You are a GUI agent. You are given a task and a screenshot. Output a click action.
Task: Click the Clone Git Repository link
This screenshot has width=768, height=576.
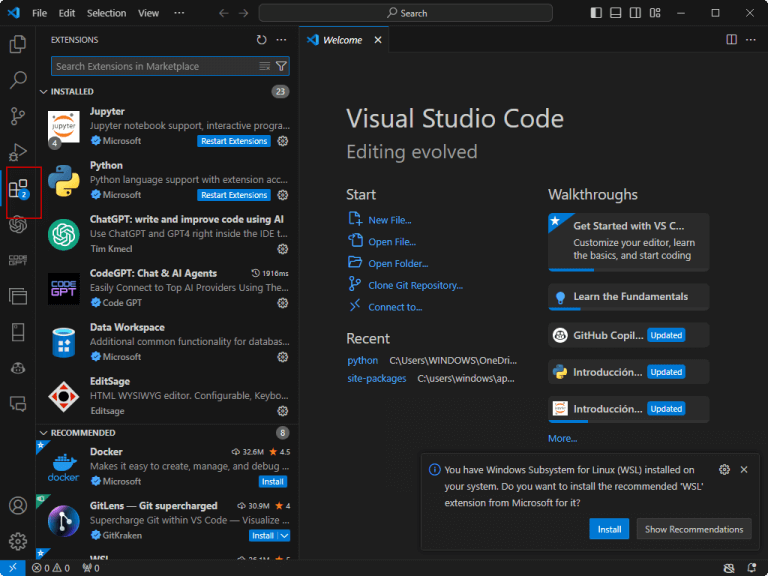point(415,285)
